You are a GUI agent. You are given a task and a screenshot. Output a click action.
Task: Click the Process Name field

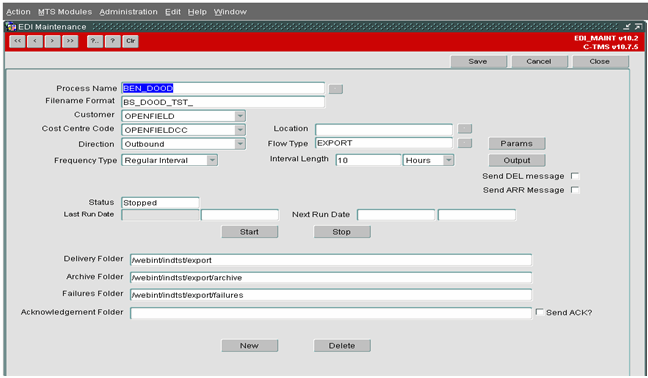223,88
